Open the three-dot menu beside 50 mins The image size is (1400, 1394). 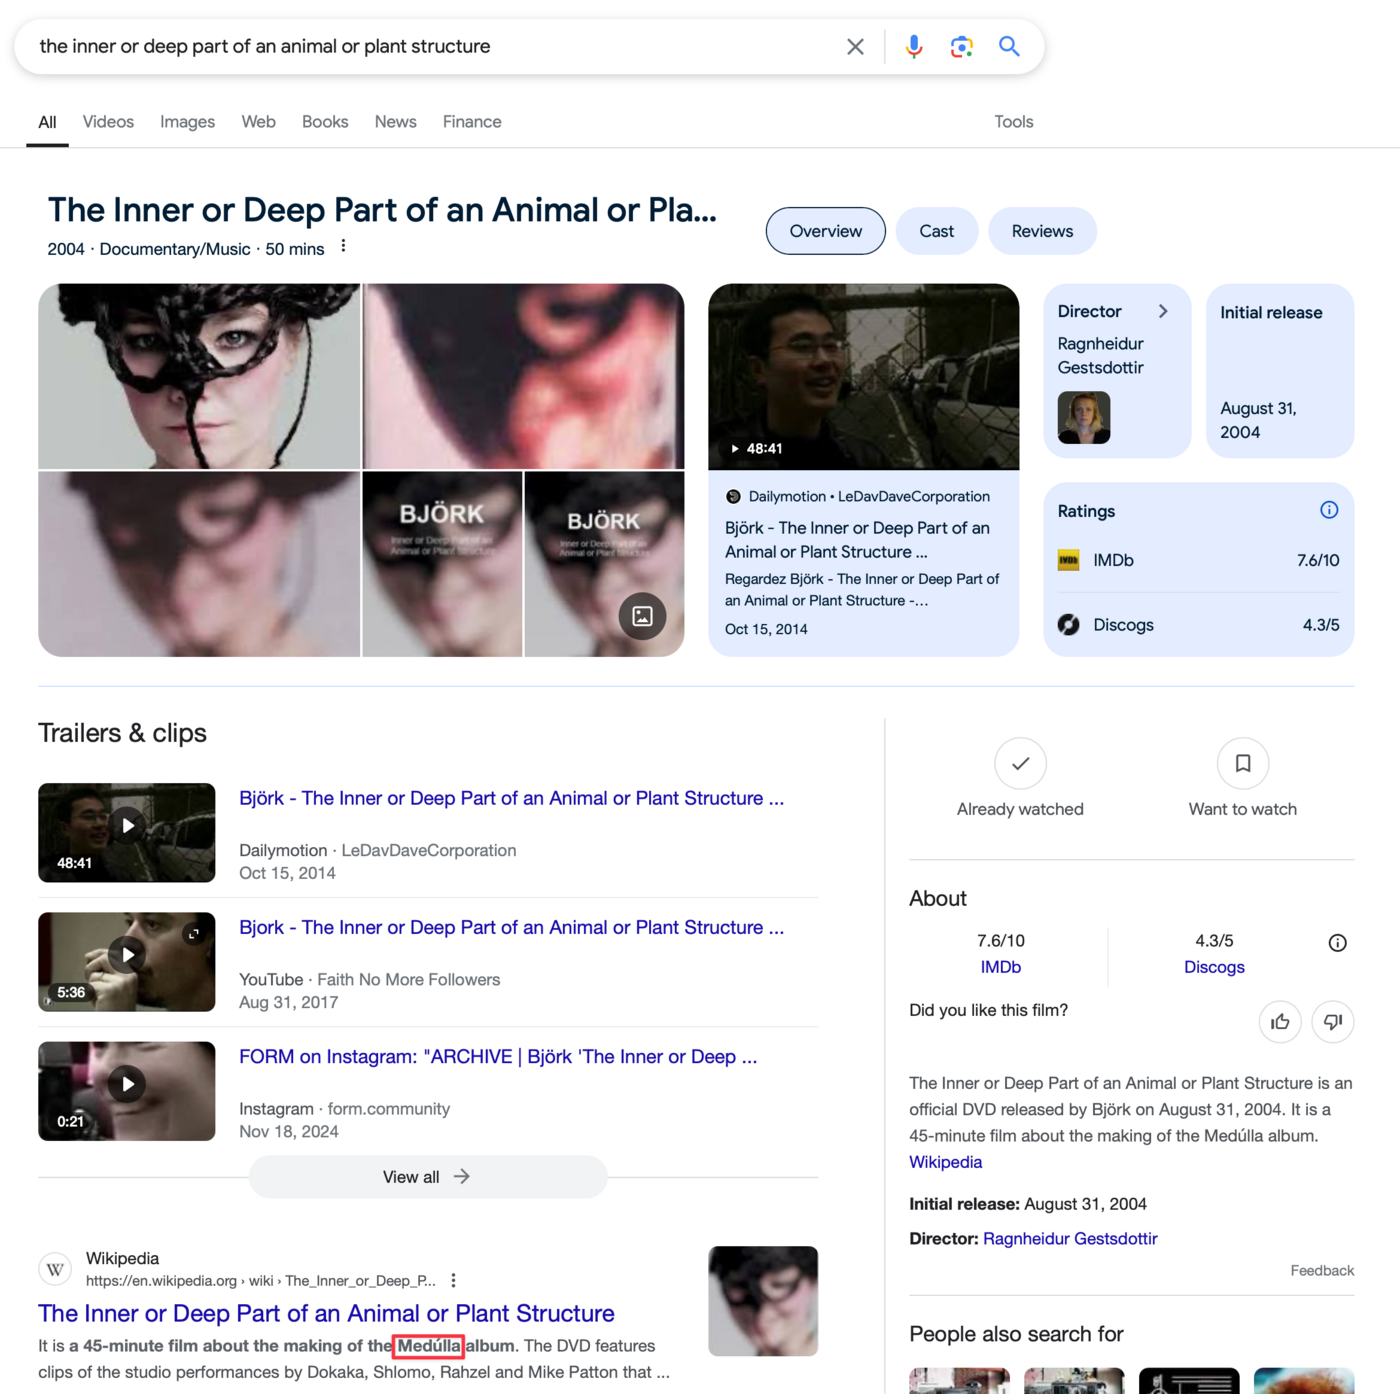coord(343,246)
